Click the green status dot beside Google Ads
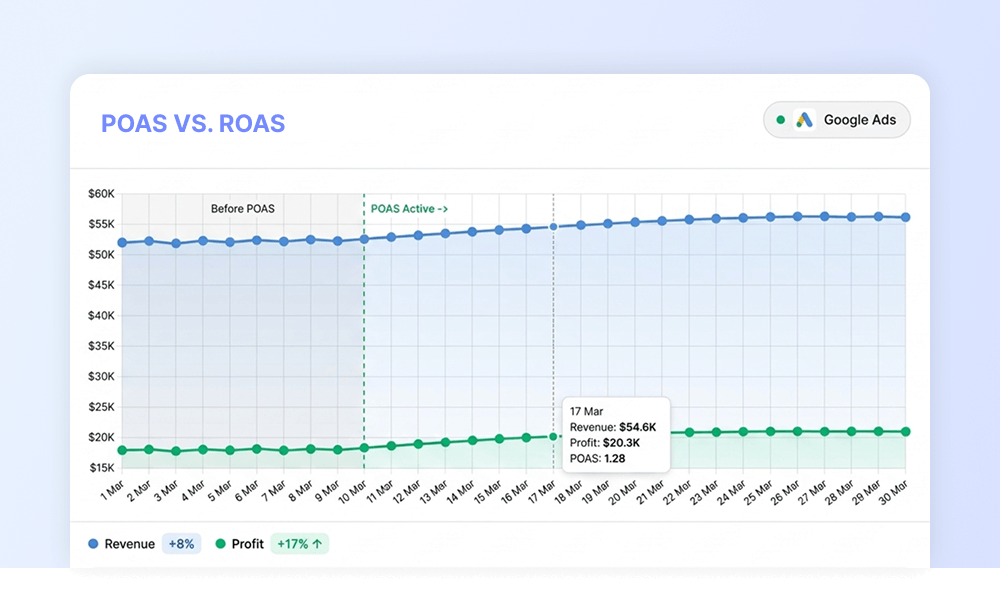The height and width of the screenshot is (594, 1000). click(780, 120)
